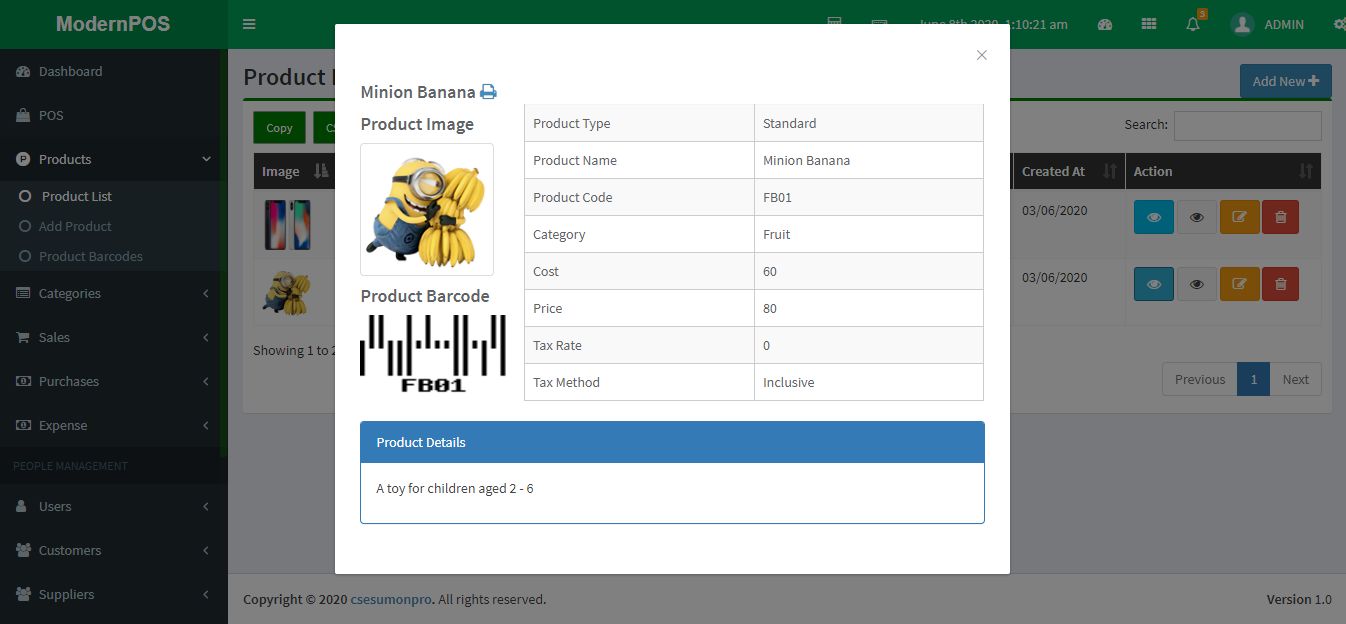Viewport: 1346px width, 624px height.
Task: Expand the Purchases menu chevron
Action: [x=206, y=382]
